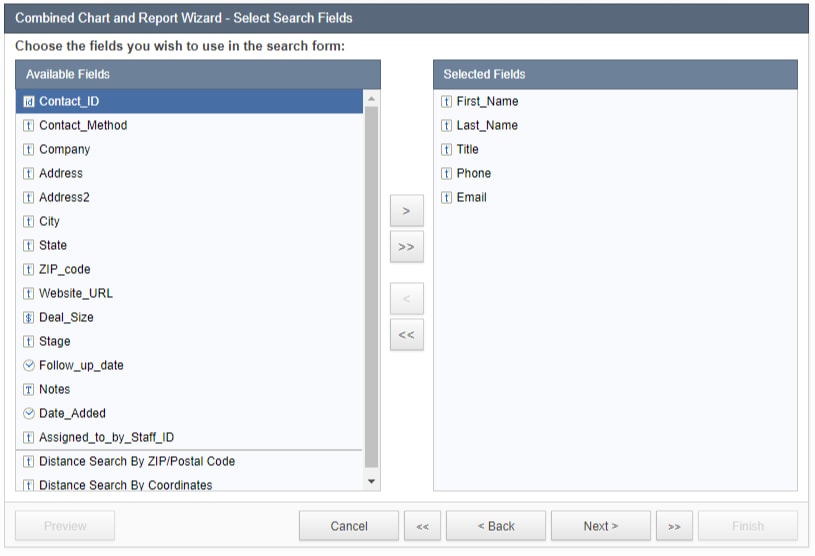The width and height of the screenshot is (815, 556).
Task: Select Website_URL in Available Fields
Action: point(76,294)
